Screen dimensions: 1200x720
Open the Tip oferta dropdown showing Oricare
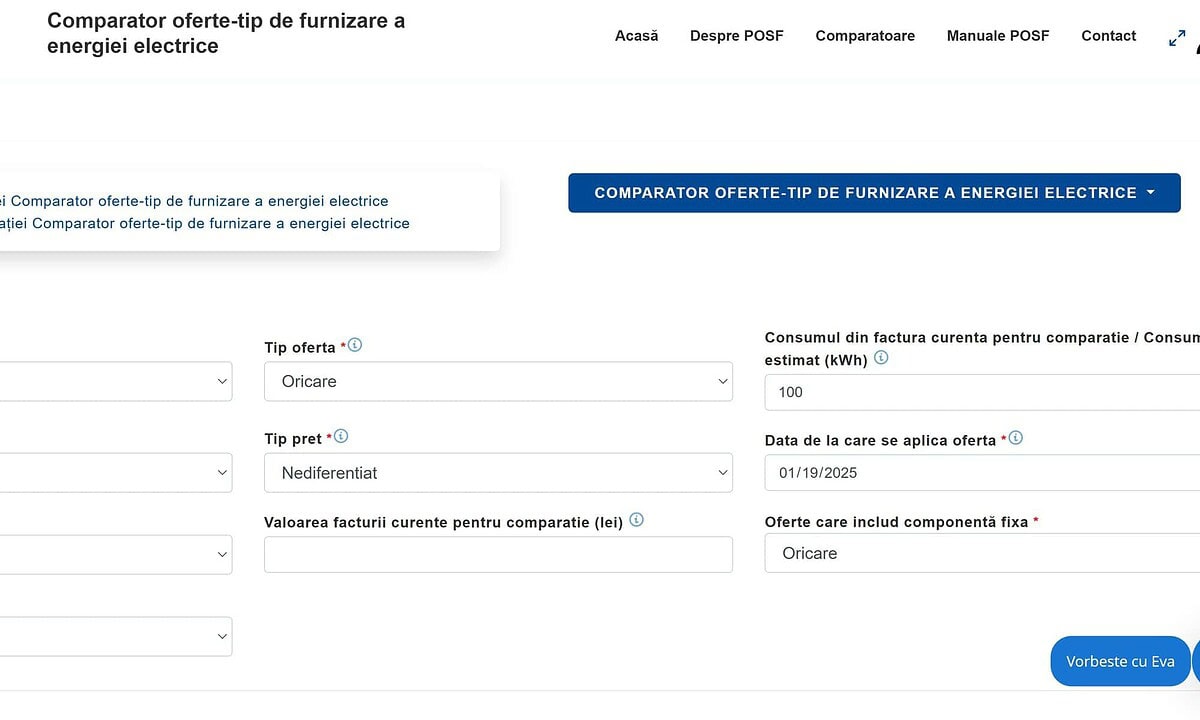coord(498,381)
